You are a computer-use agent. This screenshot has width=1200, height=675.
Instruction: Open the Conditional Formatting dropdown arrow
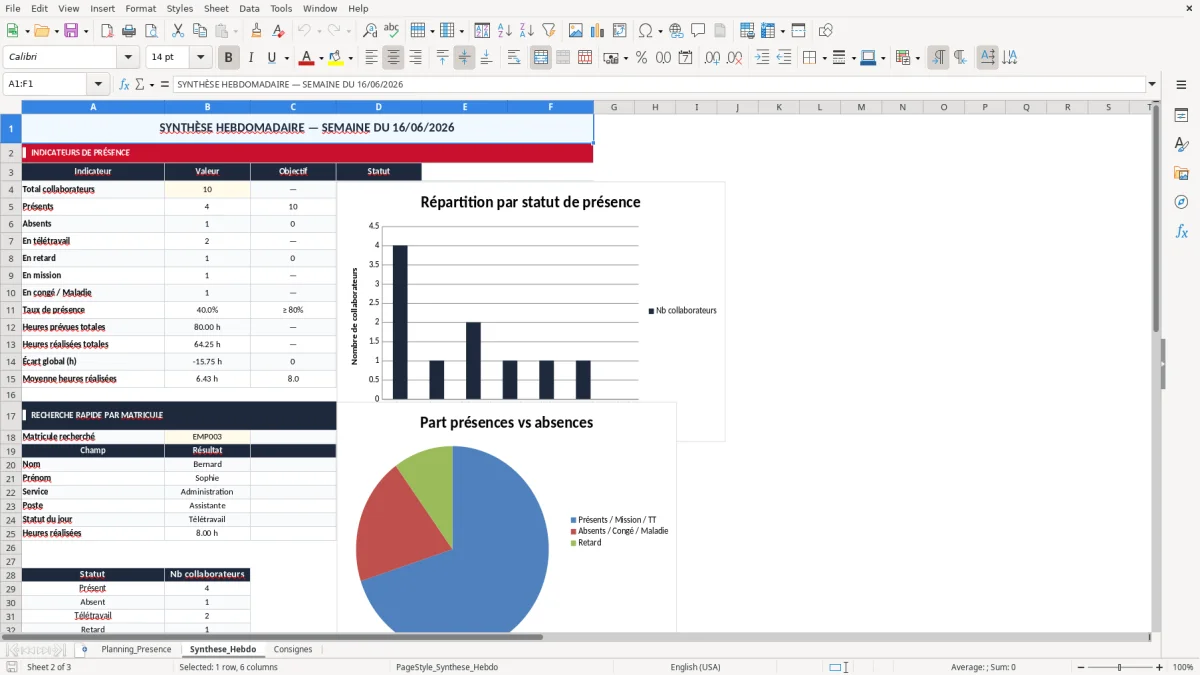click(x=917, y=58)
